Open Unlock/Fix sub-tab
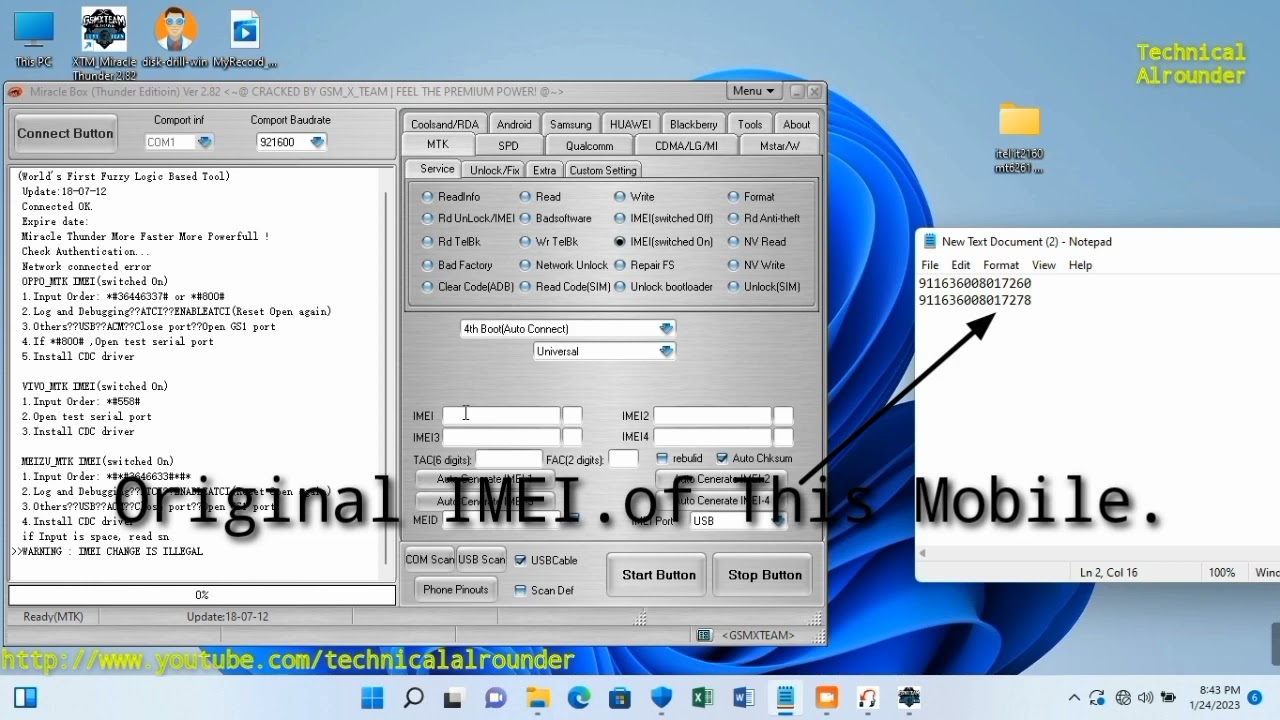The width and height of the screenshot is (1280, 720). pyautogui.click(x=494, y=170)
